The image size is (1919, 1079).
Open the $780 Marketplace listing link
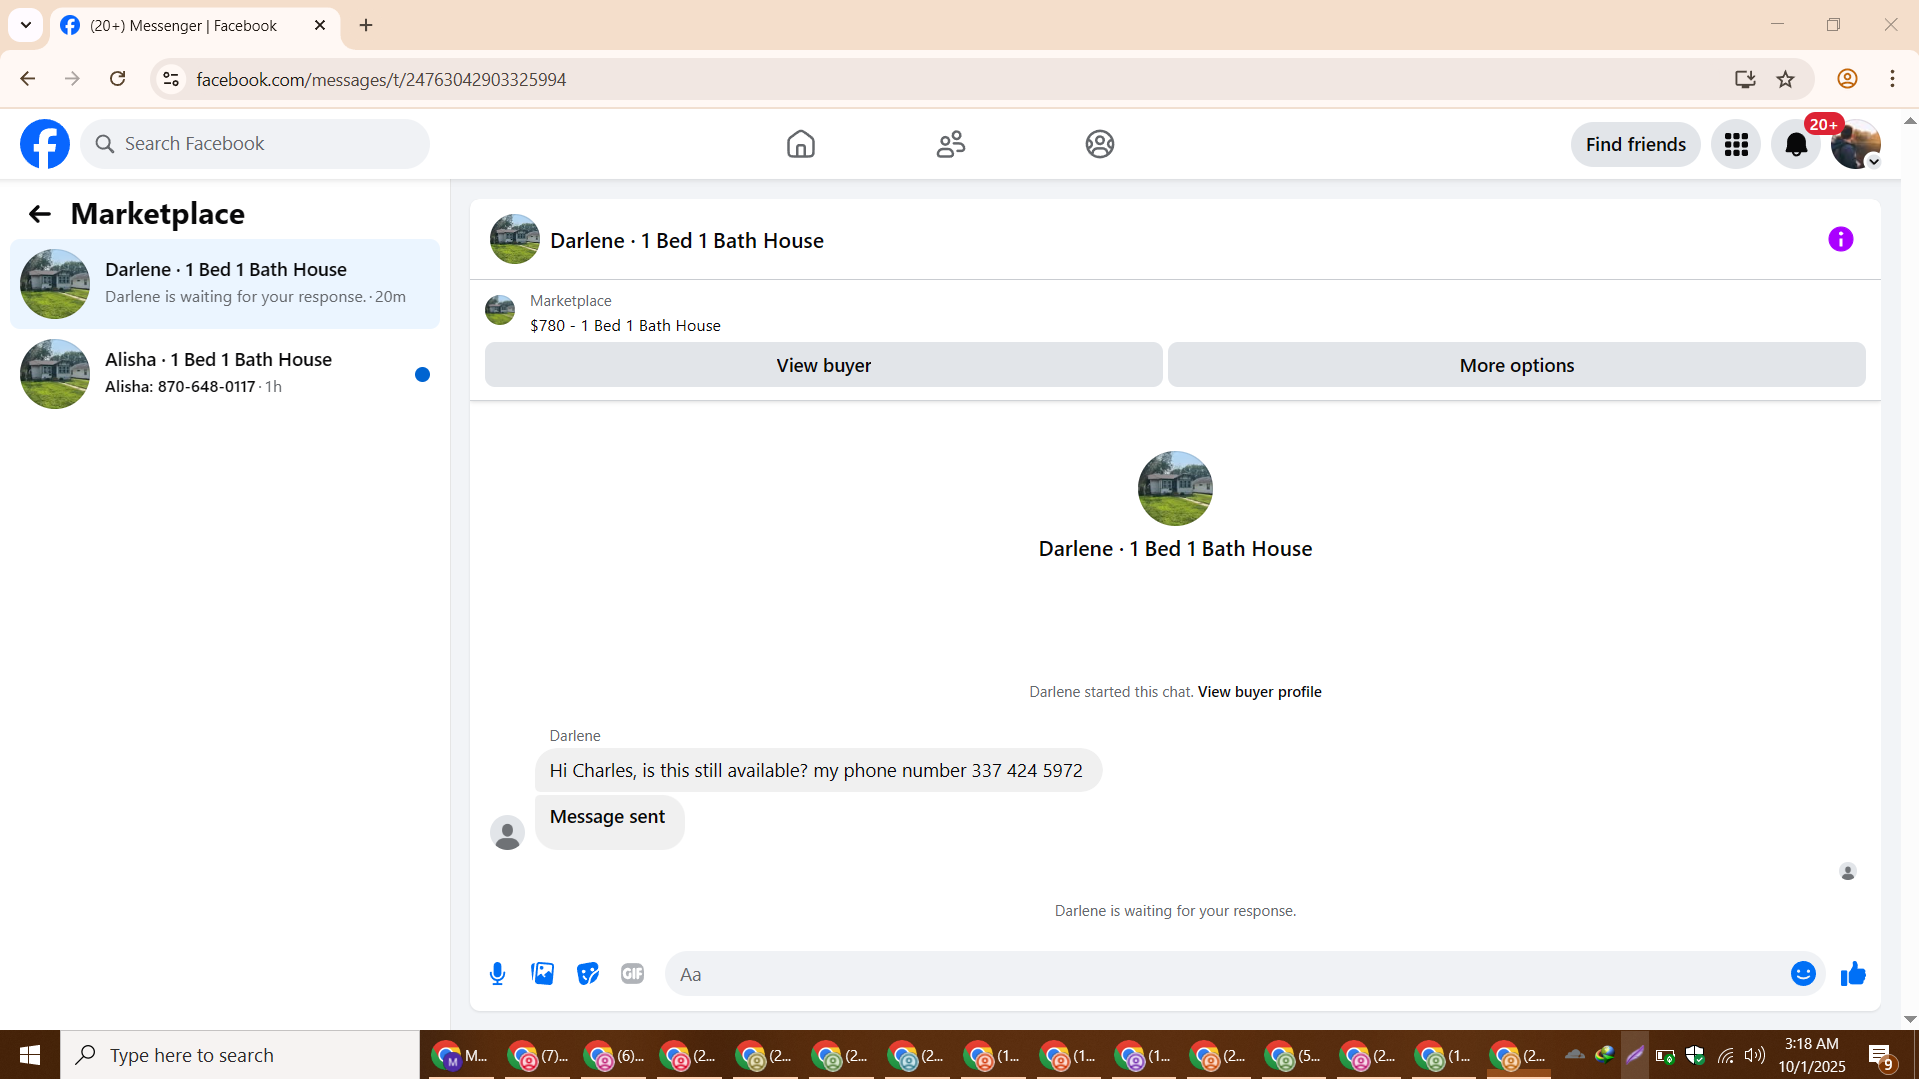pos(625,326)
